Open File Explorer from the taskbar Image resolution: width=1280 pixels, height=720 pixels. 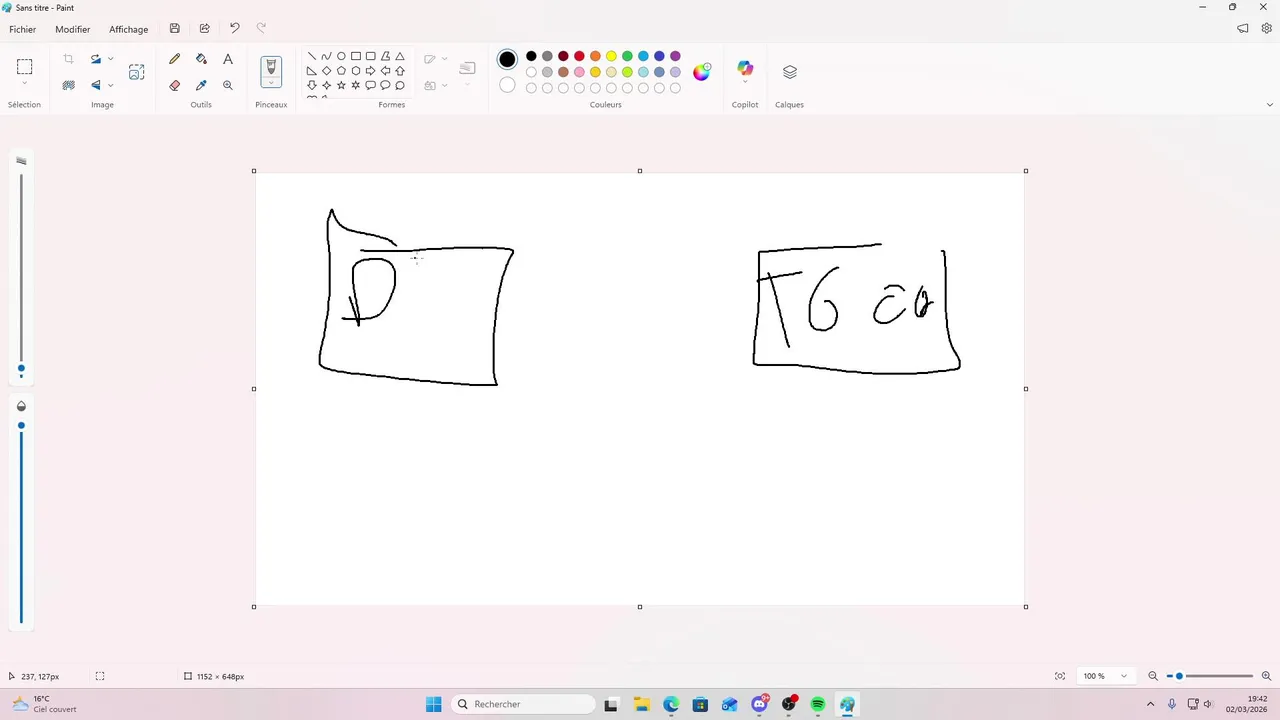(x=641, y=704)
